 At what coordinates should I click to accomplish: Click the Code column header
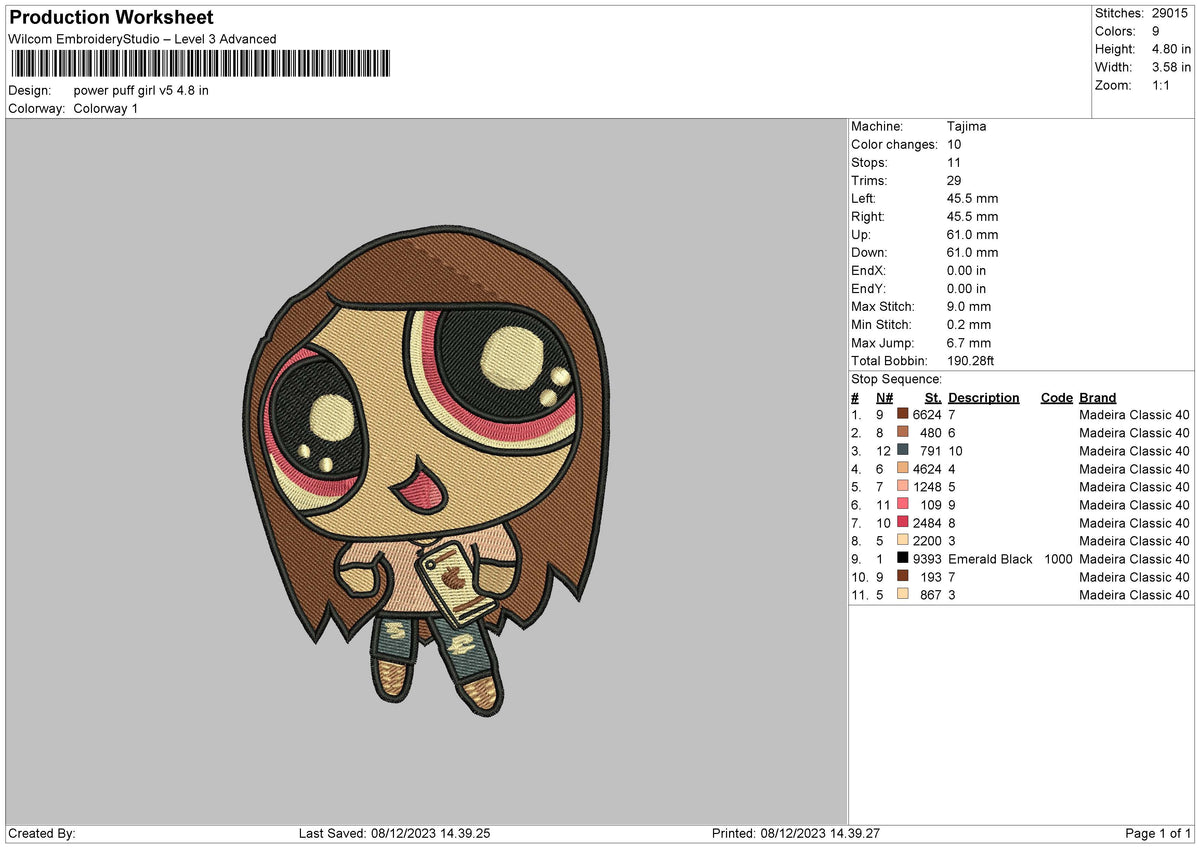(1056, 397)
